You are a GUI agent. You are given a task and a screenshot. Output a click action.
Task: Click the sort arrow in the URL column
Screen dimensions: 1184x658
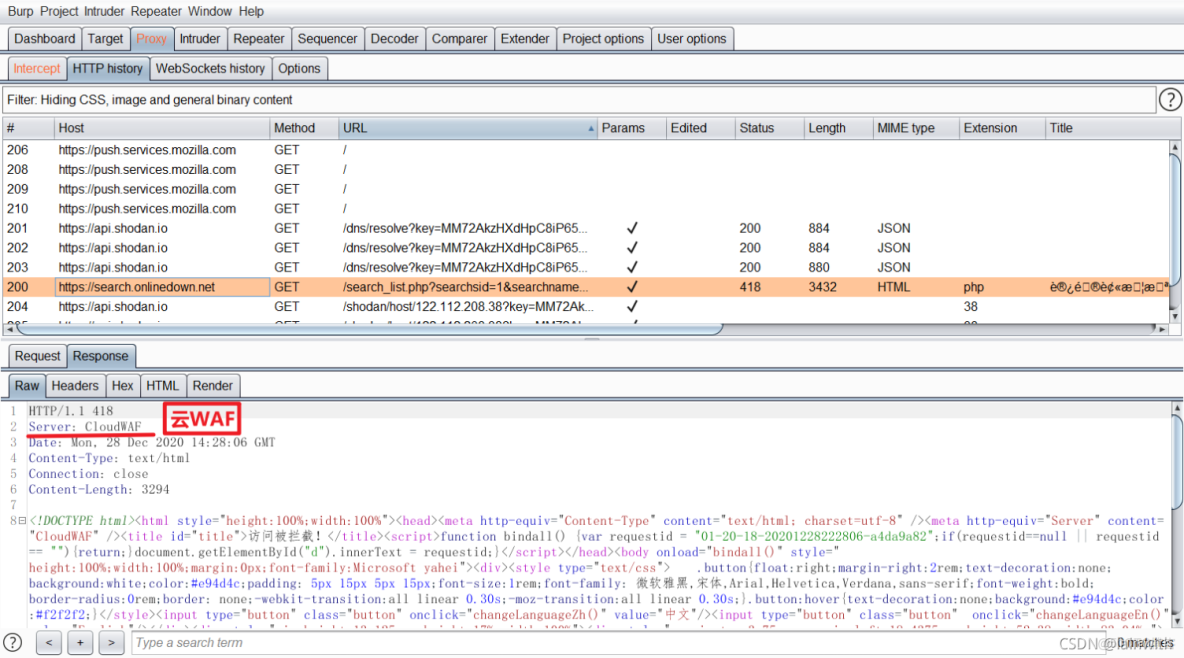click(590, 128)
